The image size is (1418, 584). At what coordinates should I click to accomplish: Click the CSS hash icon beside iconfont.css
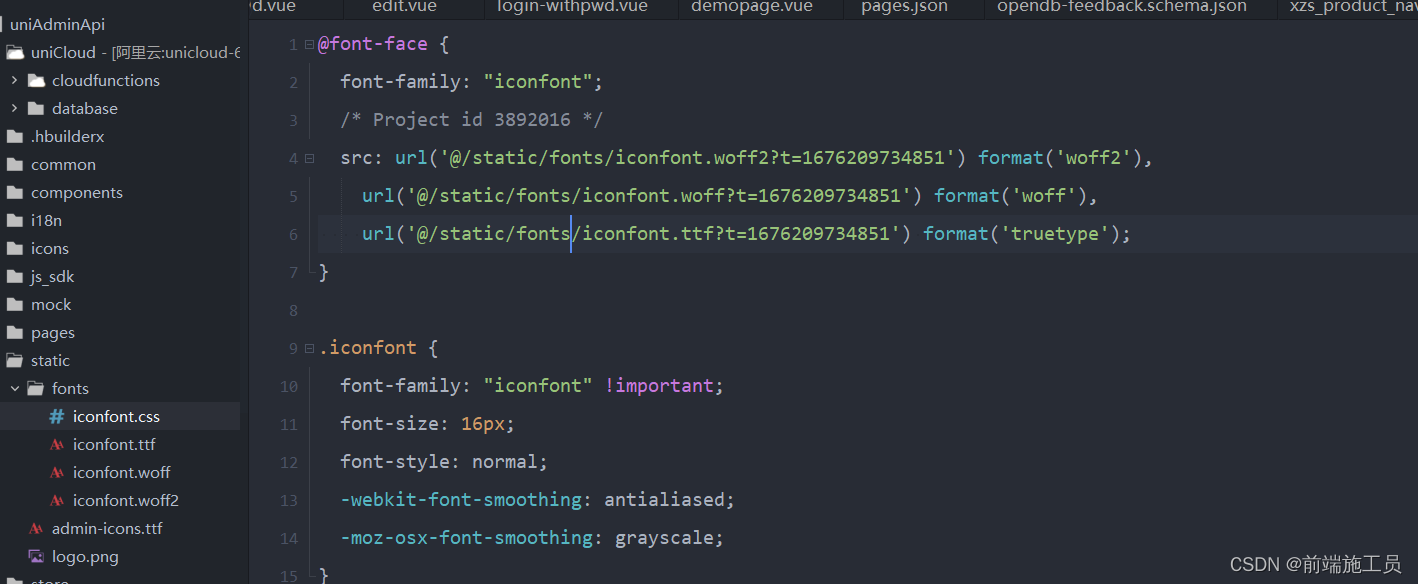coord(57,416)
